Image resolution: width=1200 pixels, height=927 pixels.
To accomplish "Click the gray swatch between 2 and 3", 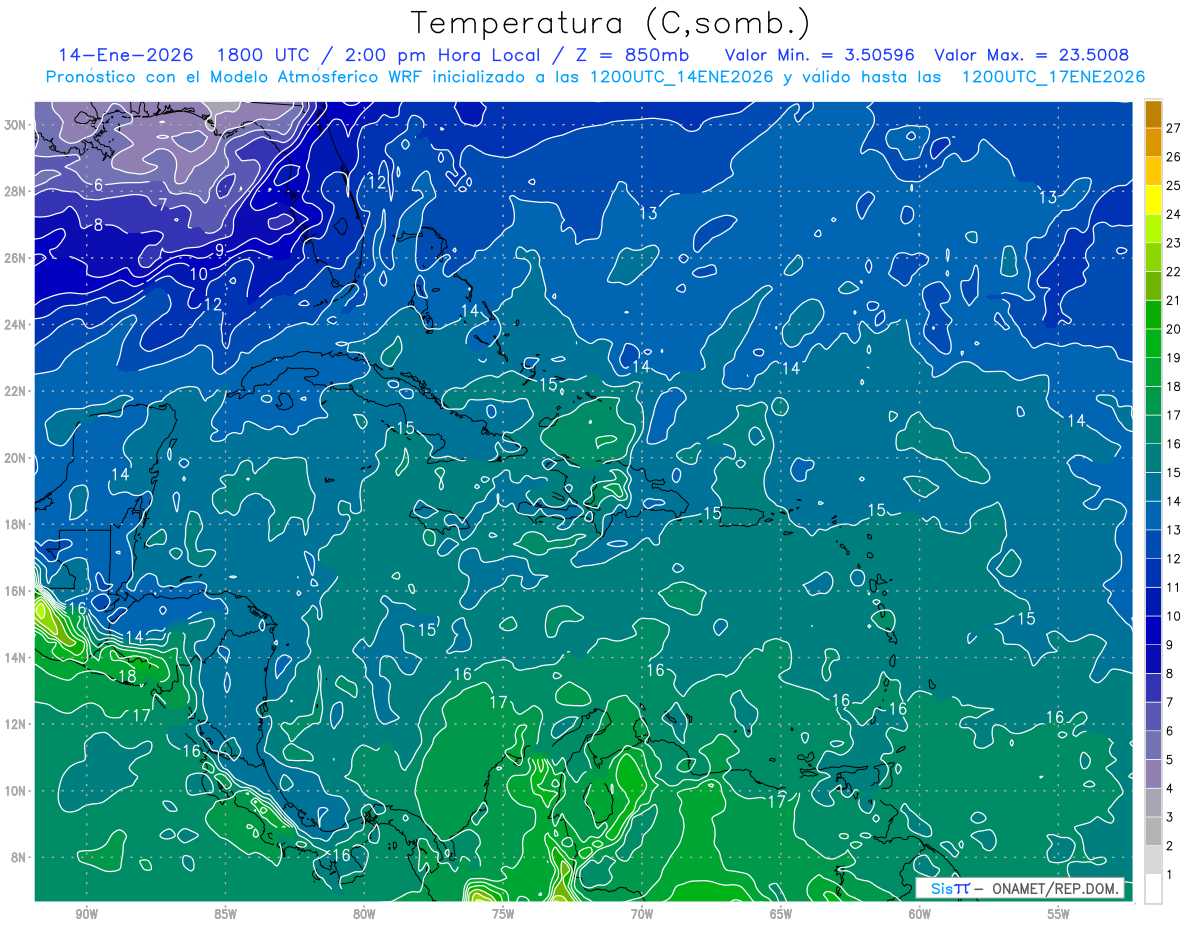I will pos(1153,831).
